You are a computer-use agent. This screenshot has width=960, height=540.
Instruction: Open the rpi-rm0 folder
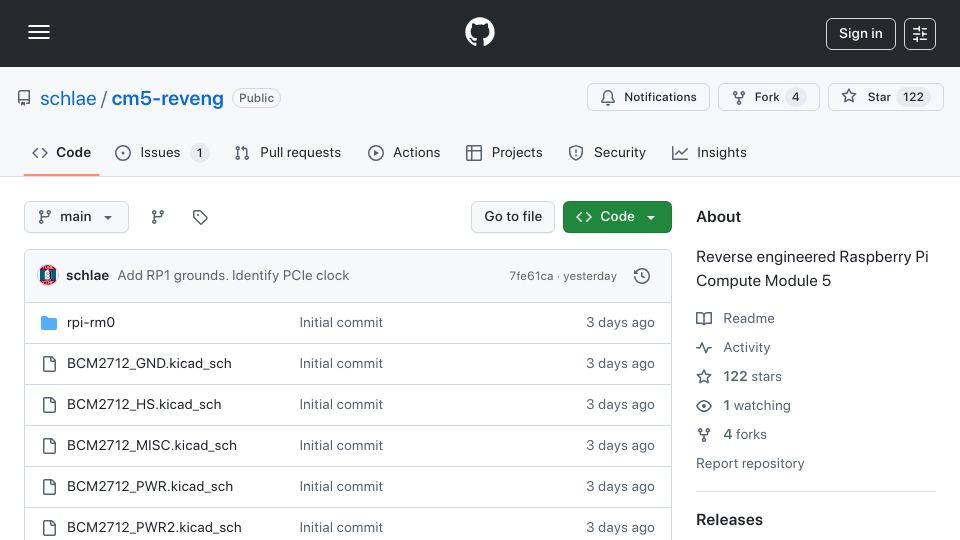[x=91, y=323]
